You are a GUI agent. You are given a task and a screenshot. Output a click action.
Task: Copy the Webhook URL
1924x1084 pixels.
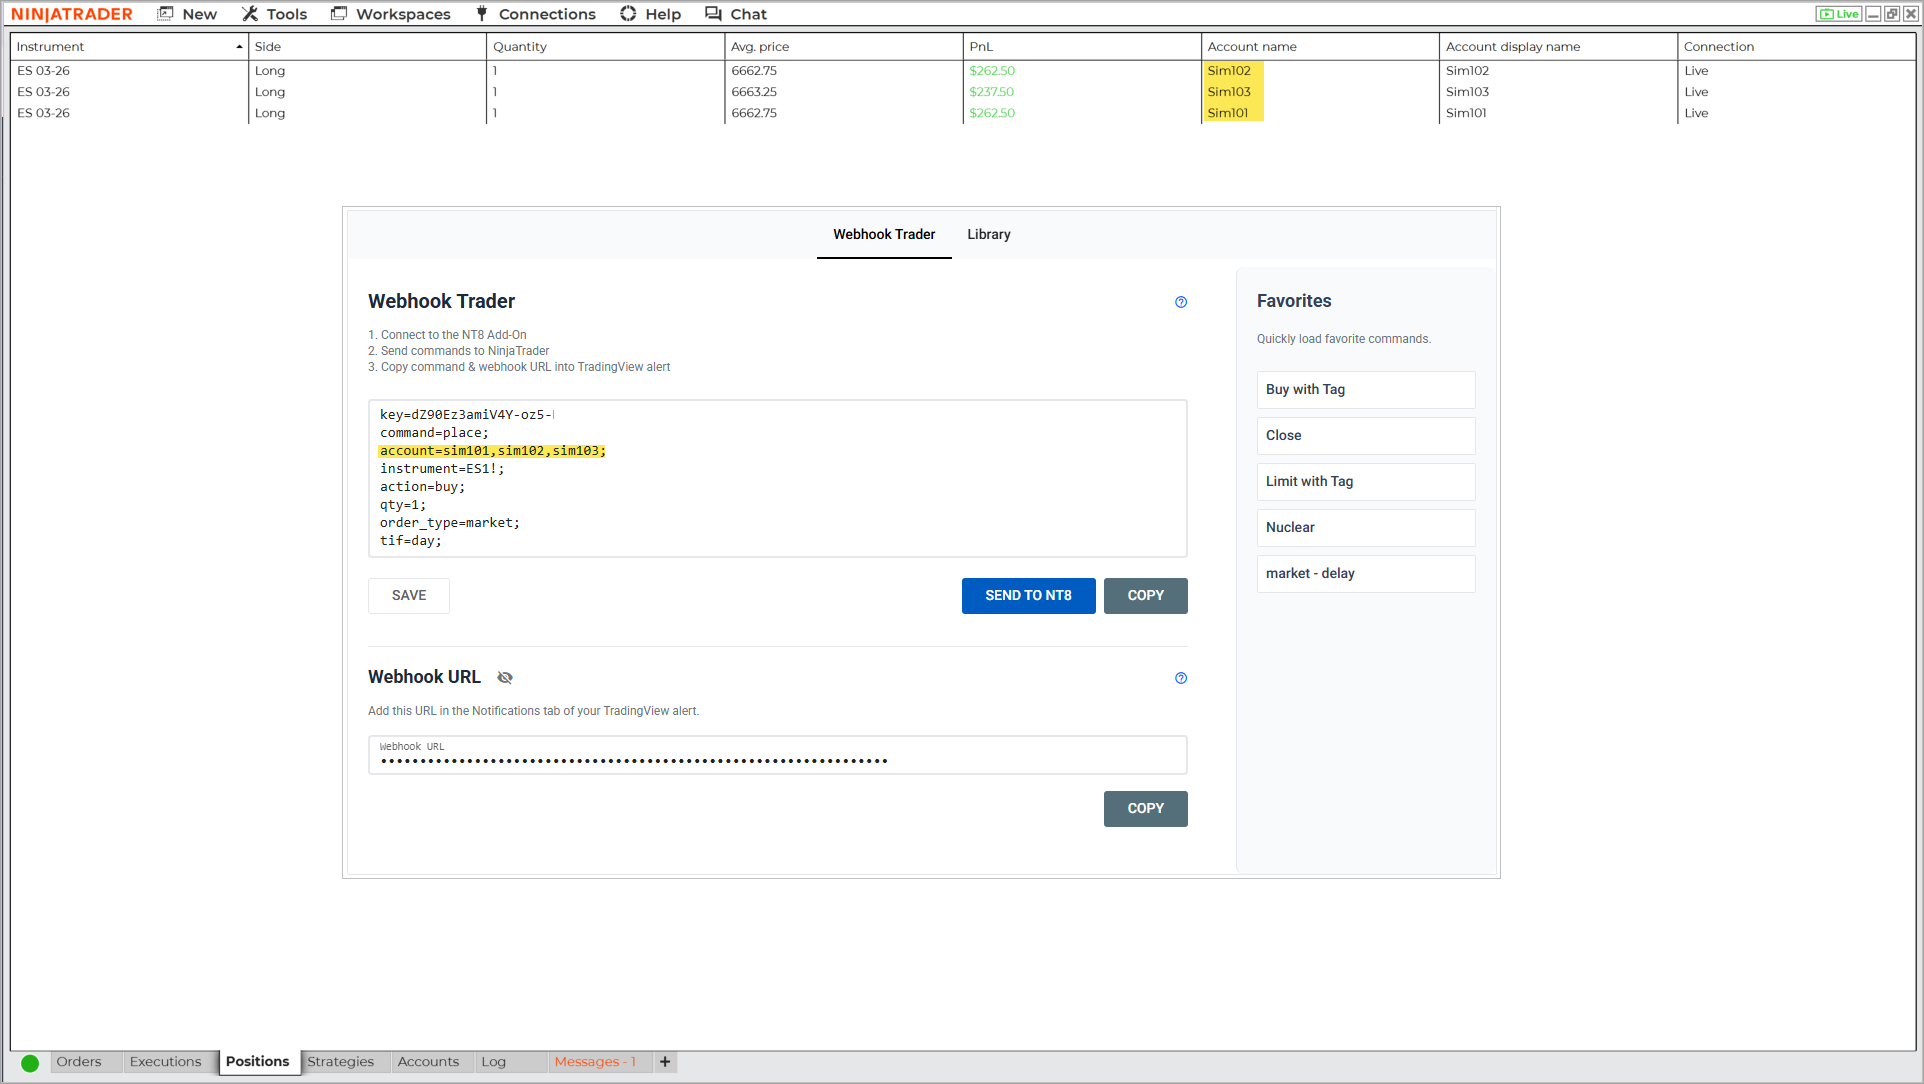click(x=1145, y=809)
